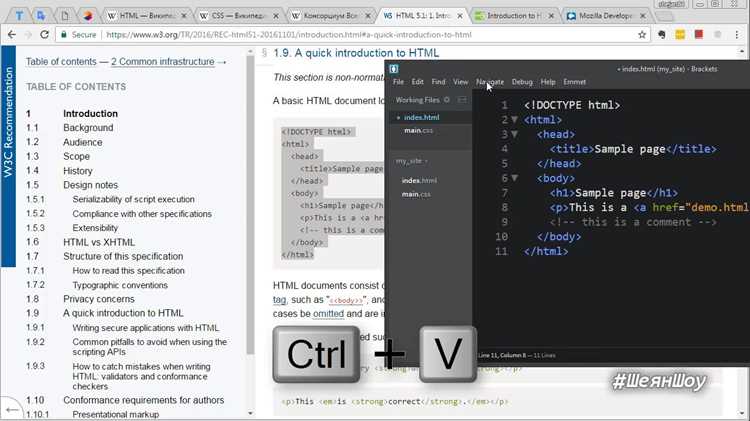Go back using the browser back arrow

[11, 34]
